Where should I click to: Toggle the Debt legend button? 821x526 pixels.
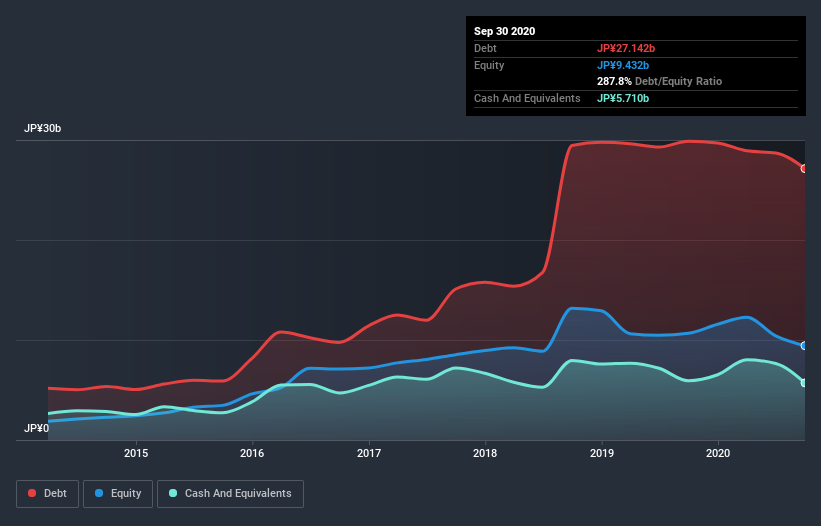[x=47, y=494]
